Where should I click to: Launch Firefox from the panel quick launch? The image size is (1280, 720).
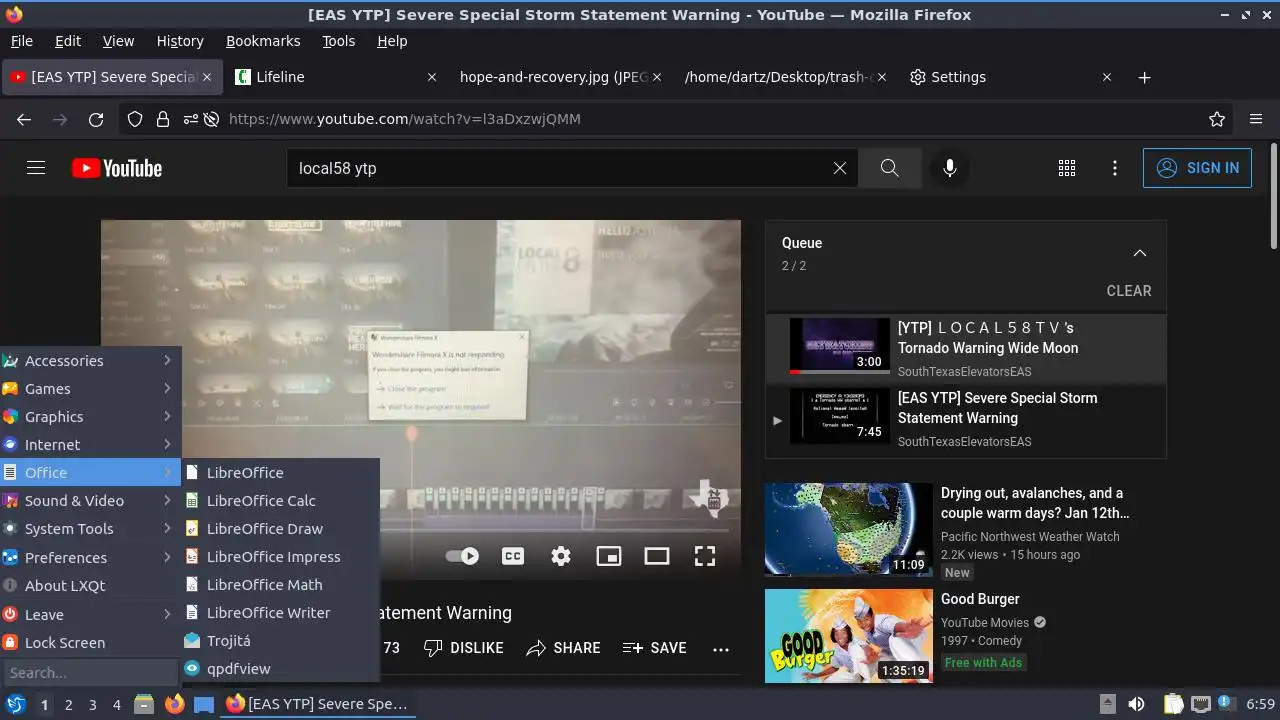[174, 704]
